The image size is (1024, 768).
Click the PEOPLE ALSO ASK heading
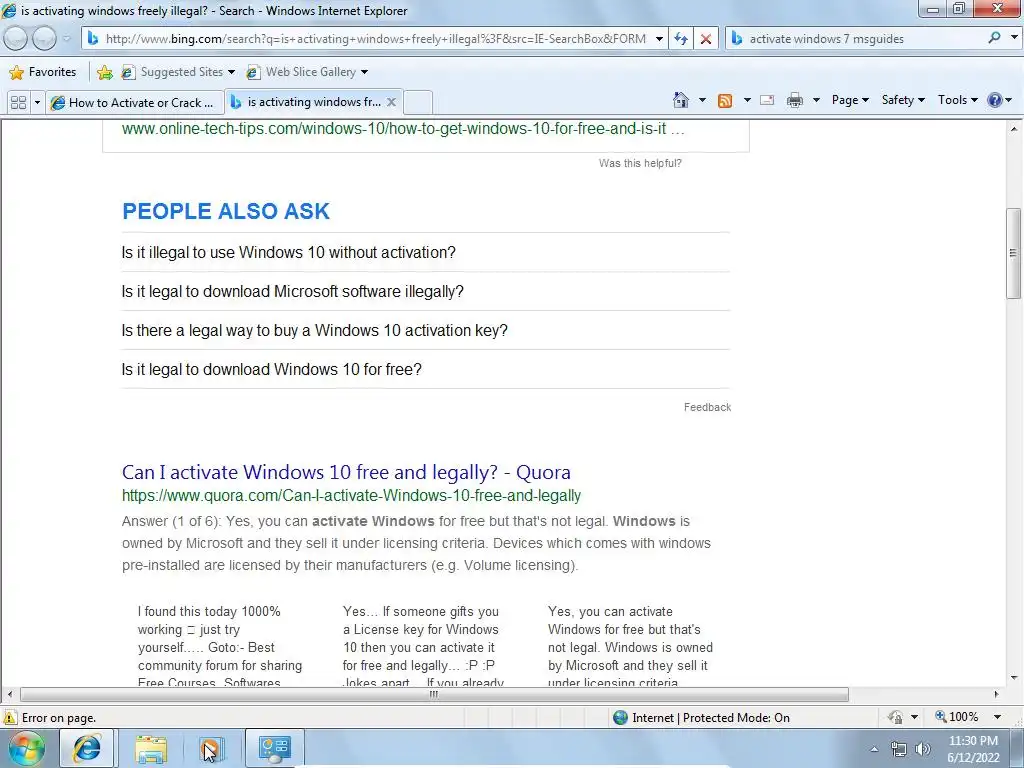pyautogui.click(x=226, y=211)
